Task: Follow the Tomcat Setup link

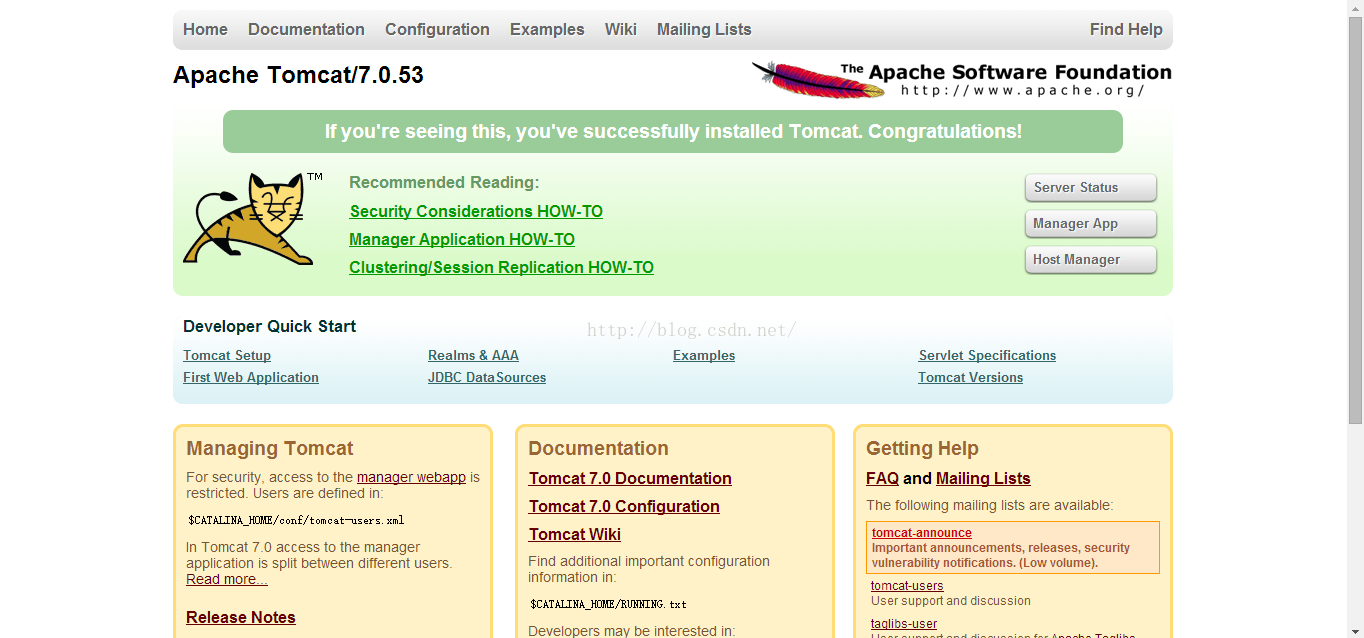Action: 227,355
